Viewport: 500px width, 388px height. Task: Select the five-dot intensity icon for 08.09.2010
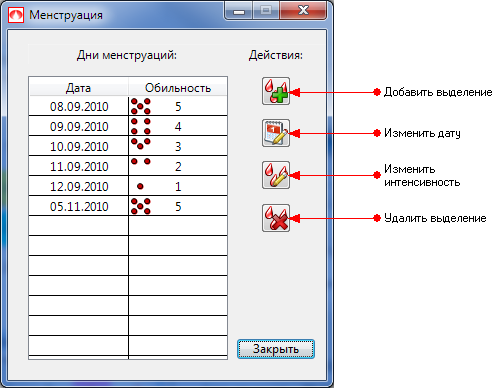pyautogui.click(x=141, y=106)
